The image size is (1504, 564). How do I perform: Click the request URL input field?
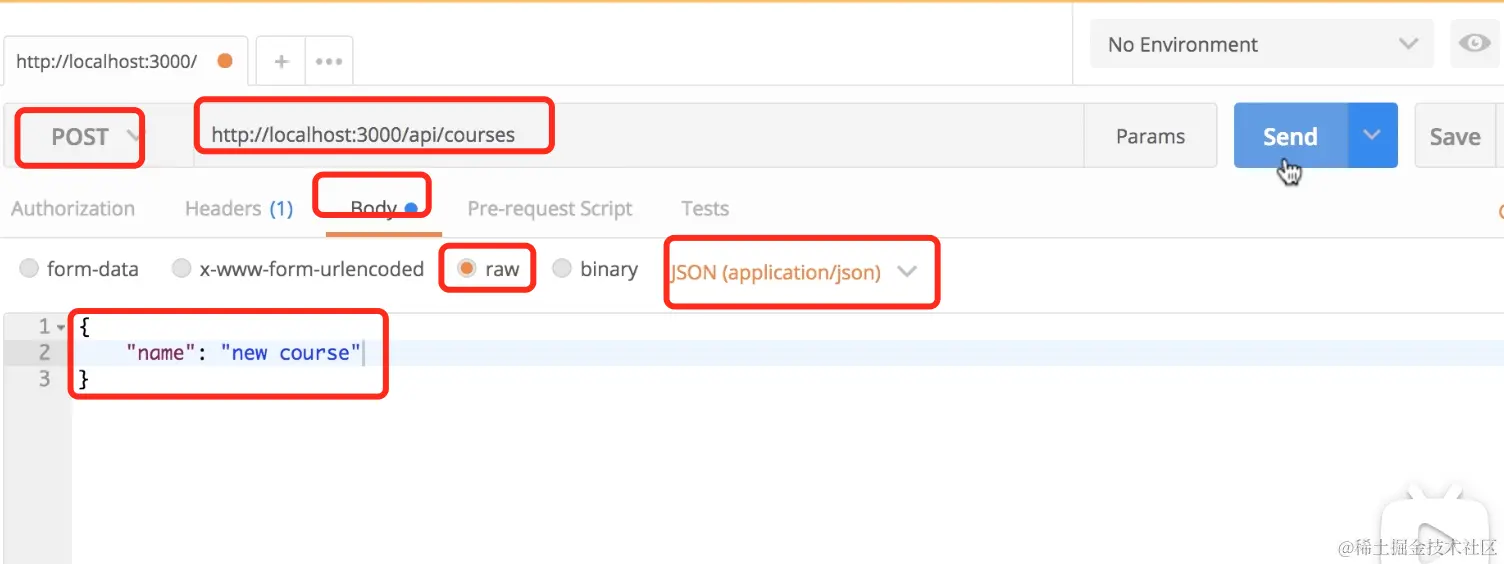(640, 135)
